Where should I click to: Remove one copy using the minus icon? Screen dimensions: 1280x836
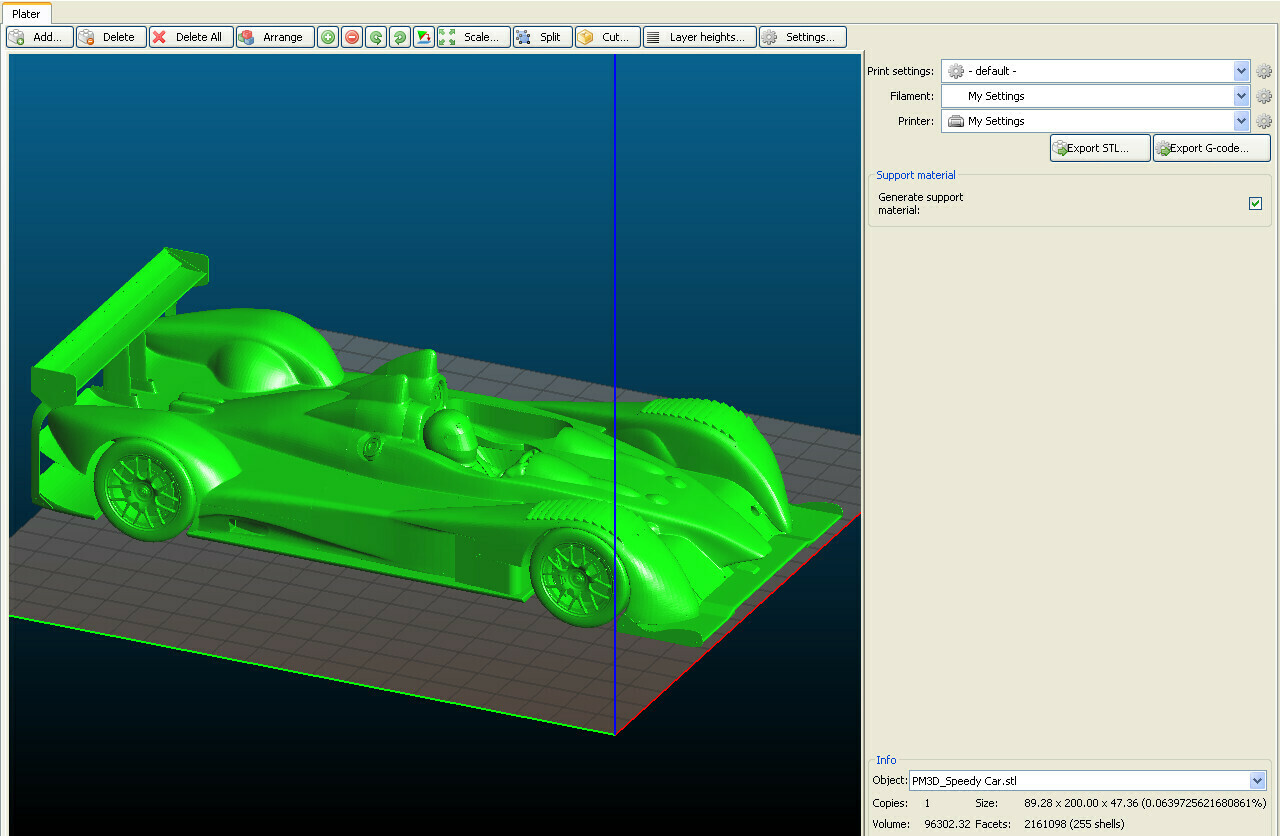click(351, 36)
